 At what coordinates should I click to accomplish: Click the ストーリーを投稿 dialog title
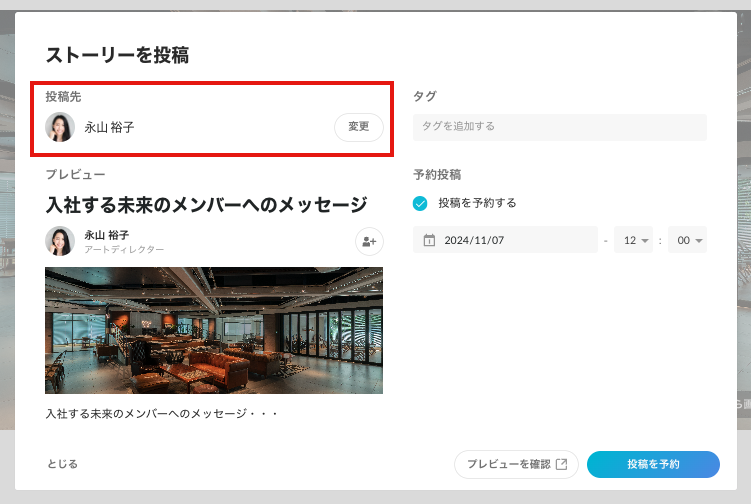point(117,55)
